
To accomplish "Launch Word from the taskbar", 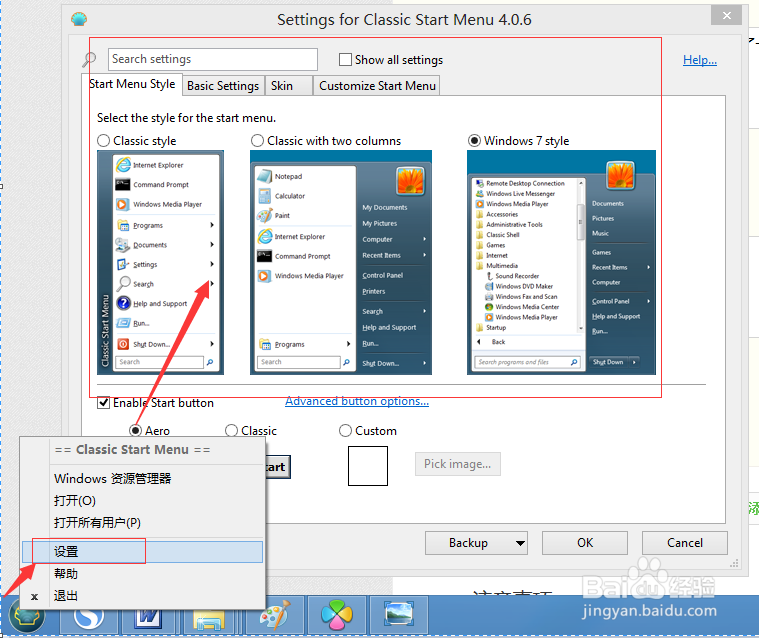I will pyautogui.click(x=148, y=616).
